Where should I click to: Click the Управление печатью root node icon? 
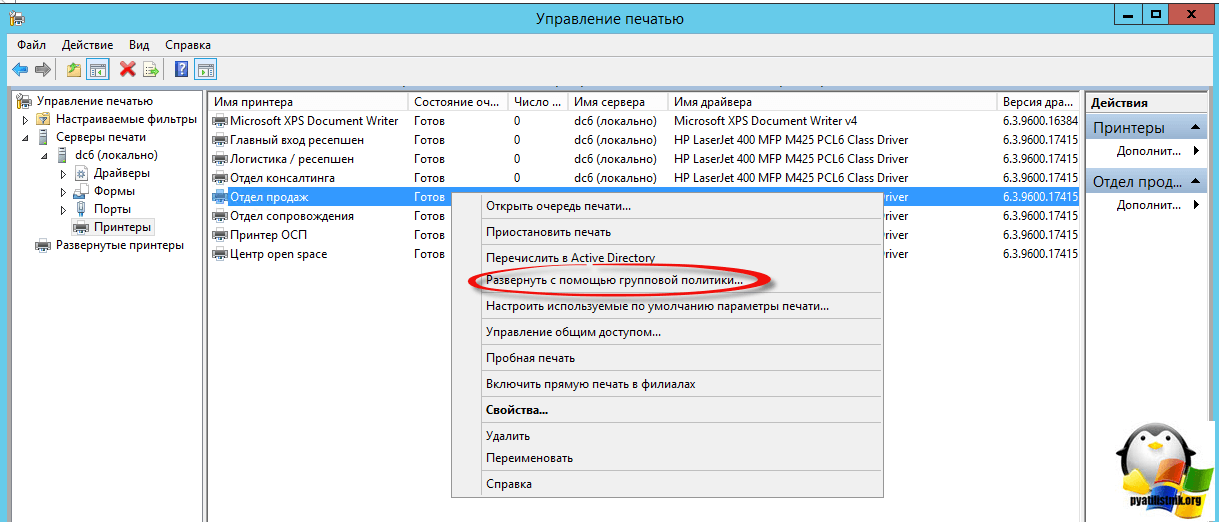tap(25, 101)
